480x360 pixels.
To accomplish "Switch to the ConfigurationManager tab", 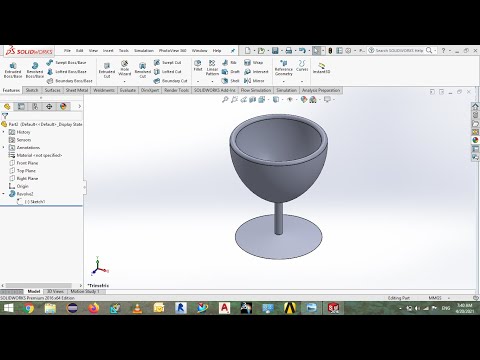I will click(x=35, y=107).
